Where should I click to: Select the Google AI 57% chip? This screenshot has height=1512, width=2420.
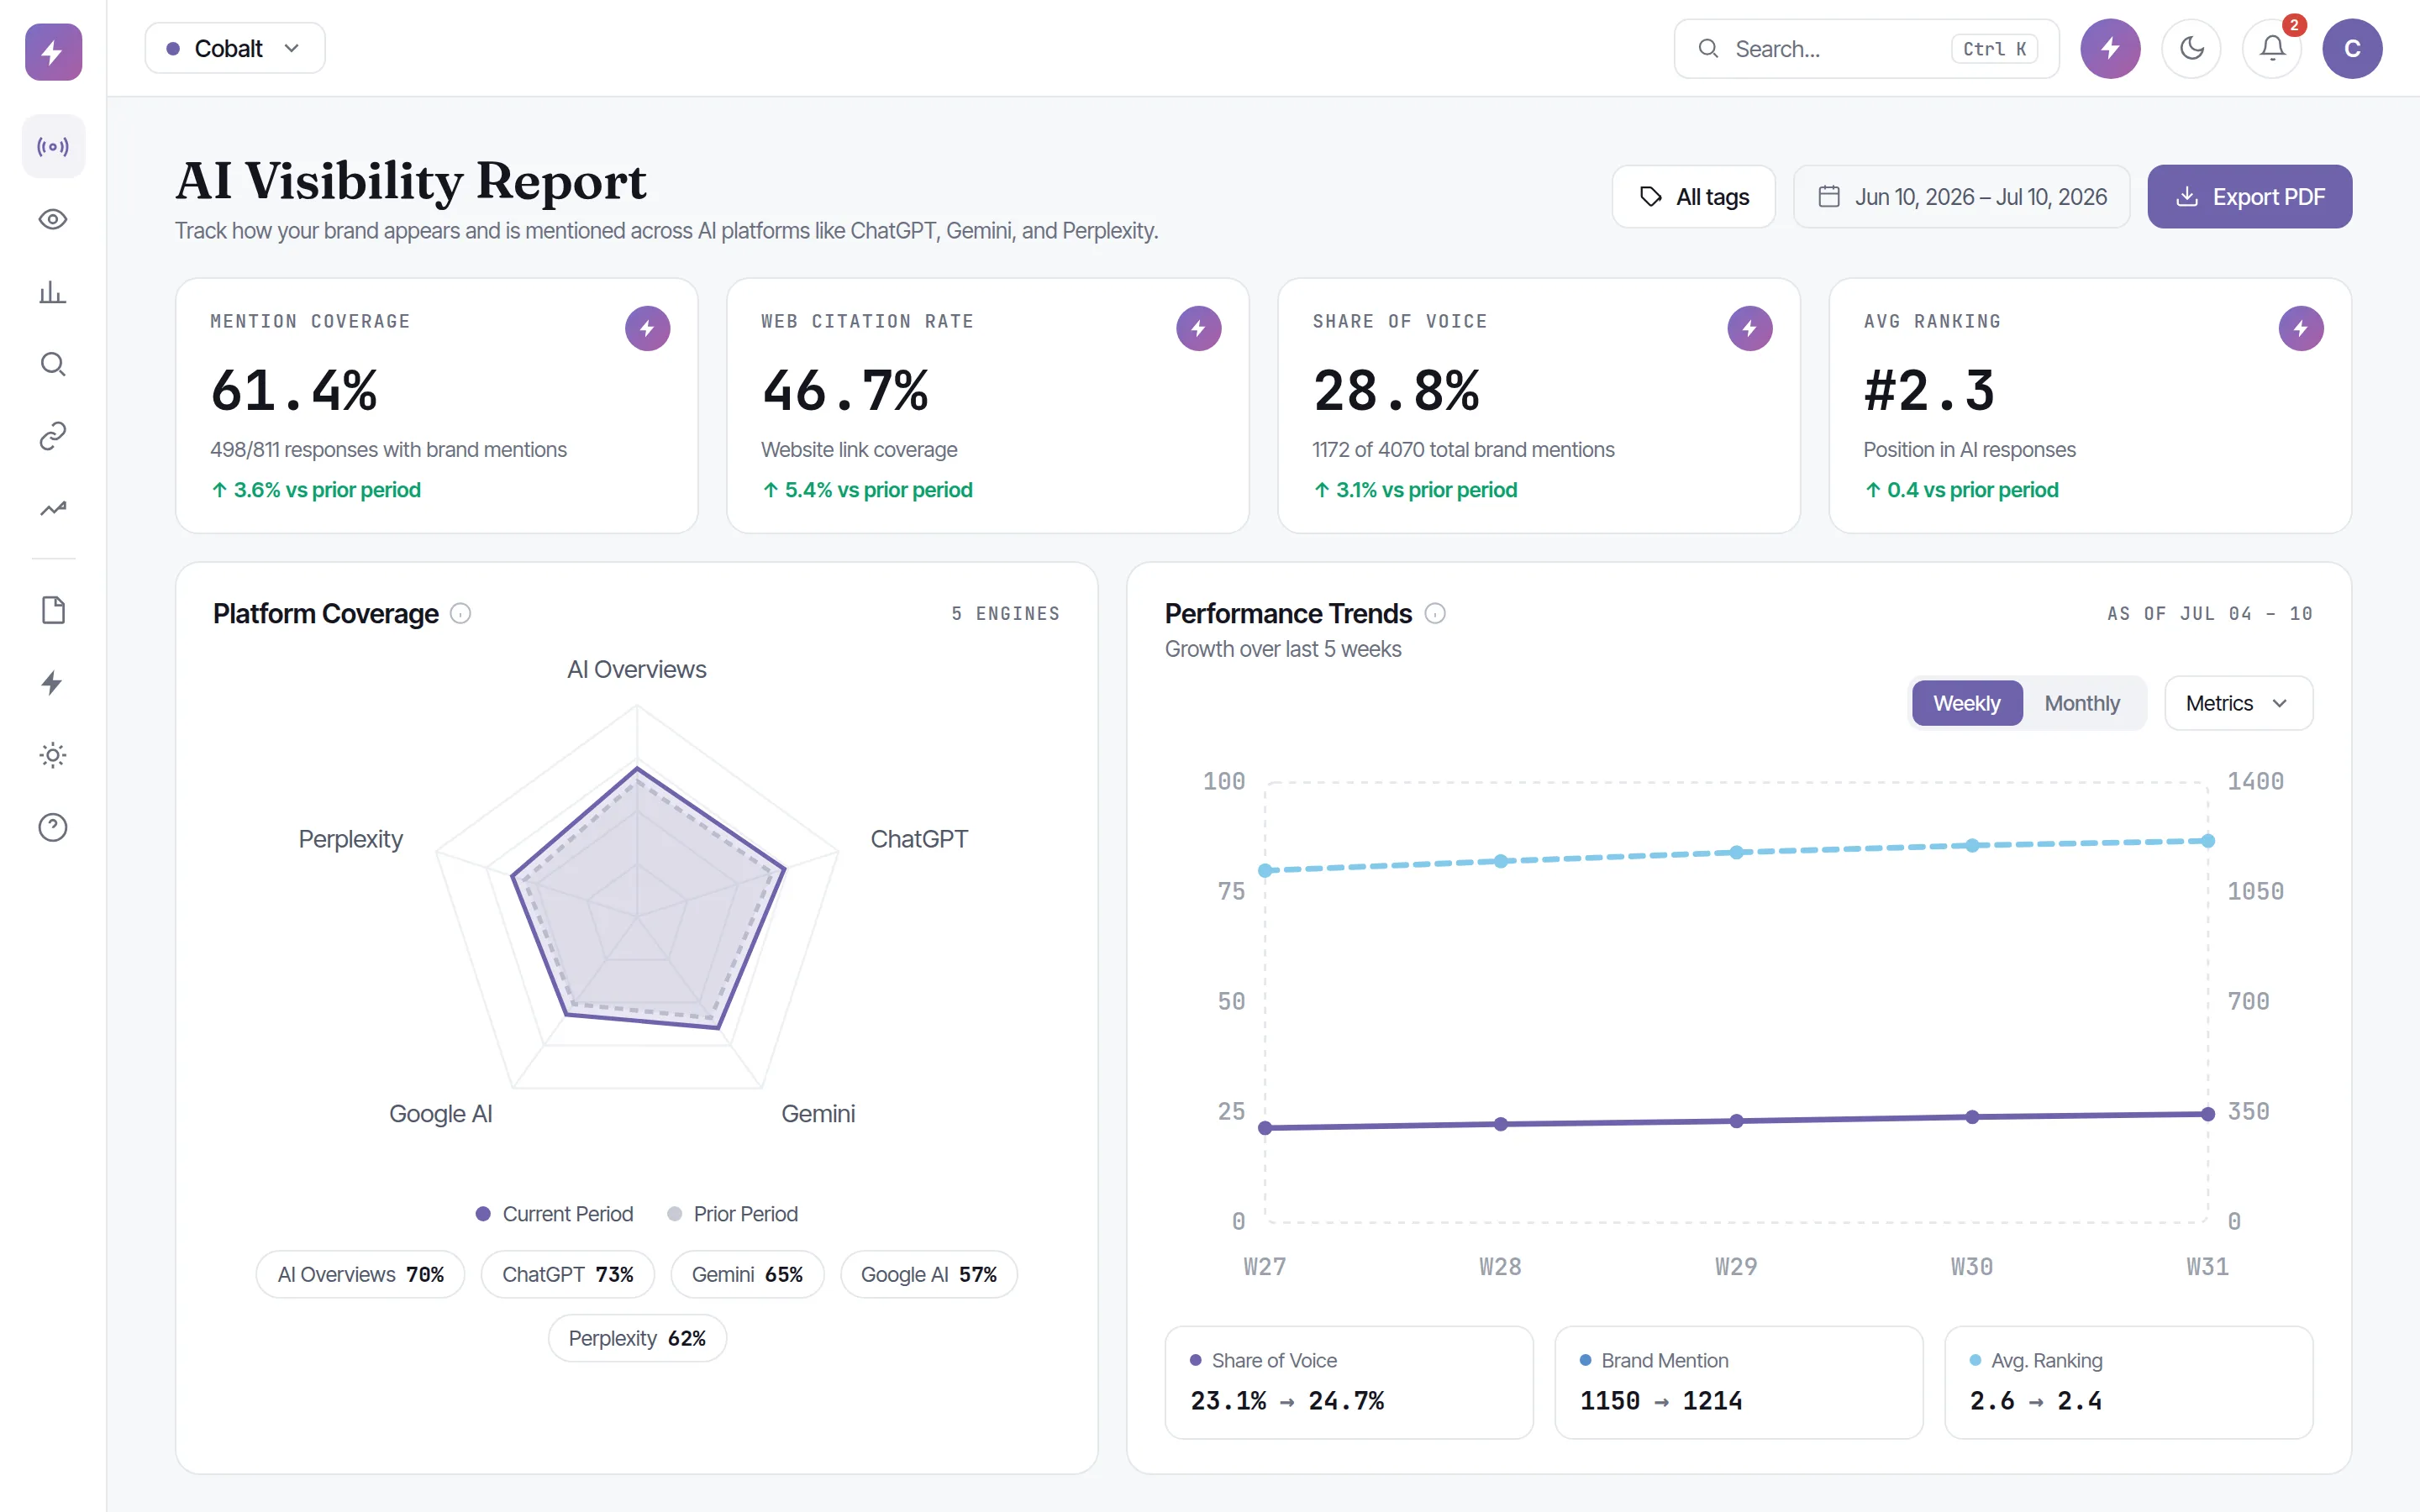[929, 1274]
